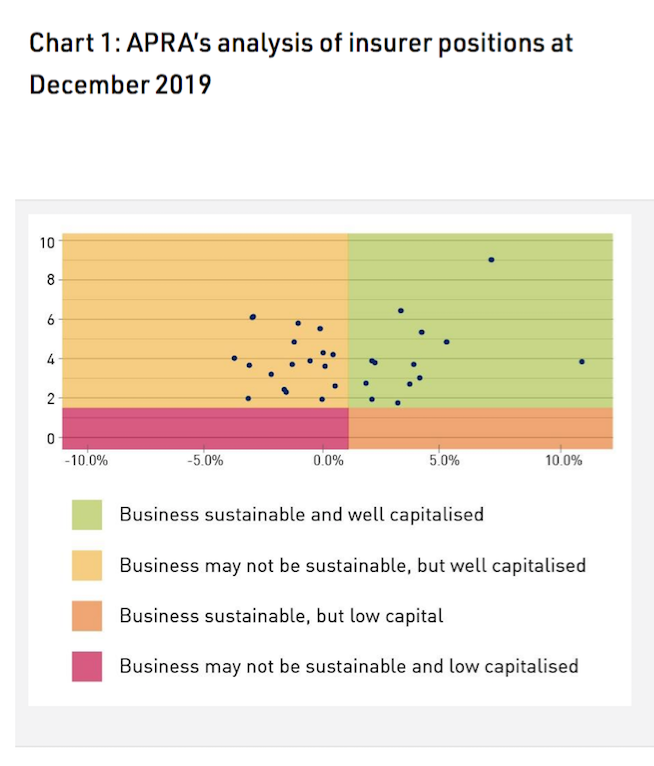Click the orange legend color swatch
This screenshot has width=654, height=766.
pyautogui.click(x=87, y=615)
